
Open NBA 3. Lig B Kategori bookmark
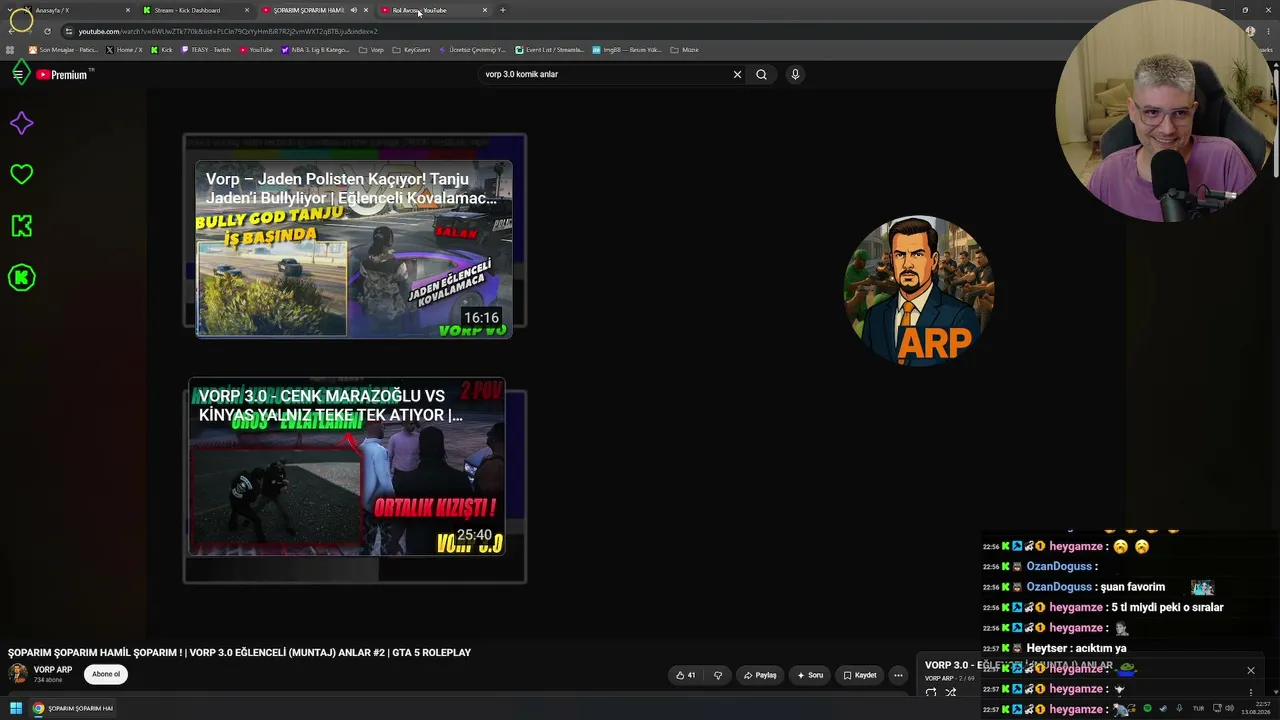(315, 50)
